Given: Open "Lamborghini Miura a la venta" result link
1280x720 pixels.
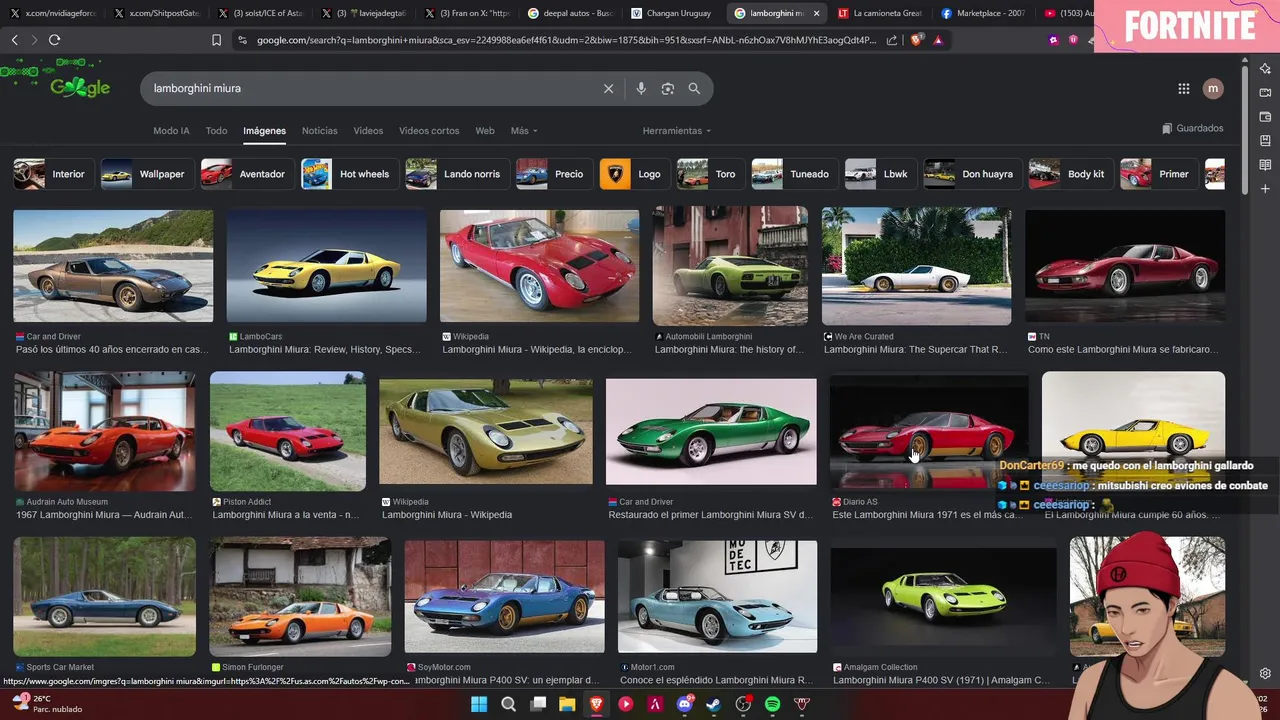Looking at the screenshot, I should tap(286, 515).
